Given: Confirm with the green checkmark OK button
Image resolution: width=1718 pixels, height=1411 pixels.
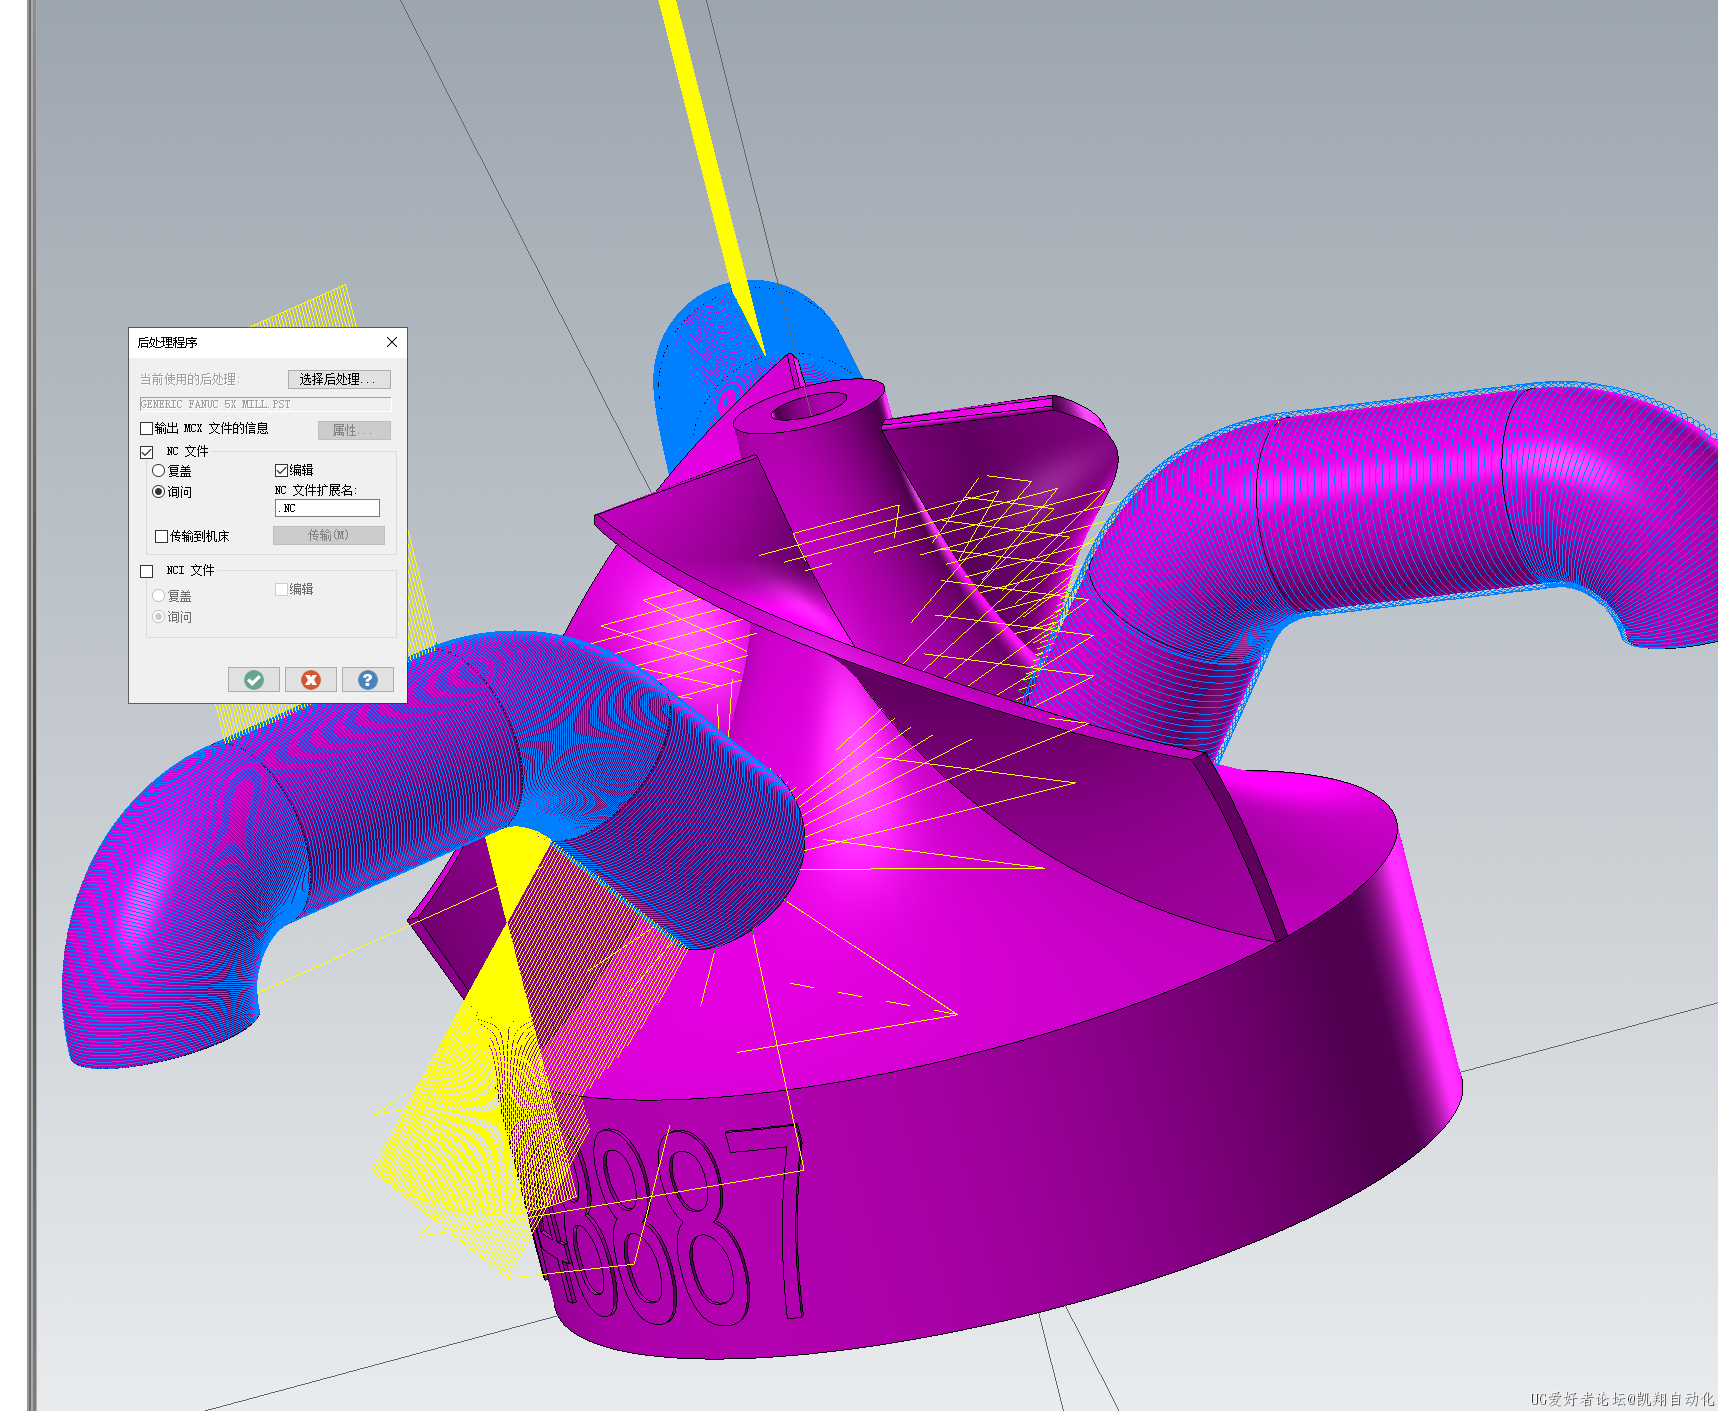Looking at the screenshot, I should tap(254, 680).
